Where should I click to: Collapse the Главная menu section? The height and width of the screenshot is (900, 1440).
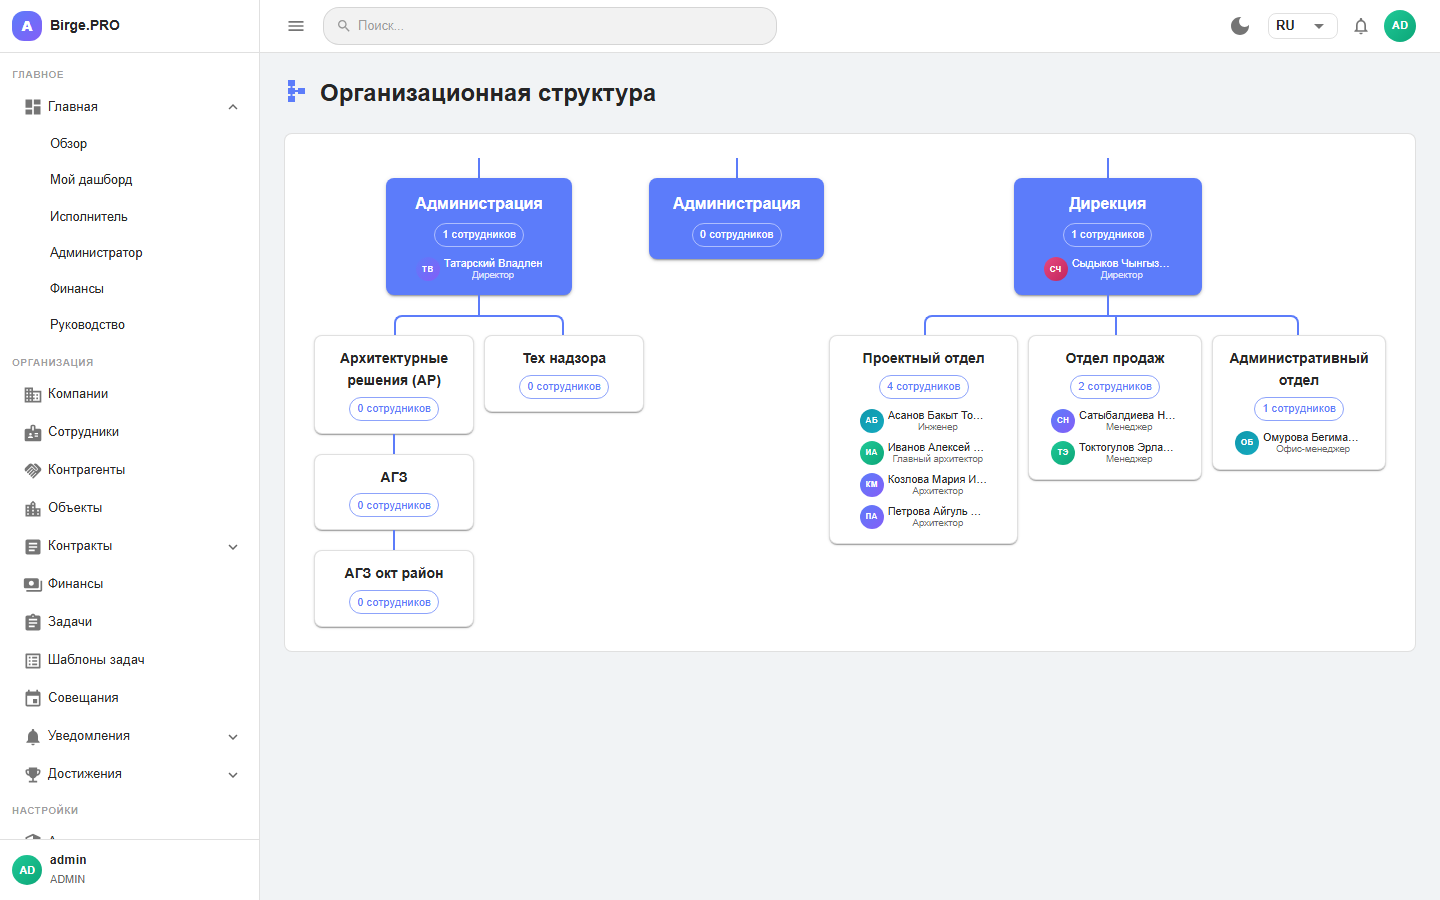tap(233, 106)
